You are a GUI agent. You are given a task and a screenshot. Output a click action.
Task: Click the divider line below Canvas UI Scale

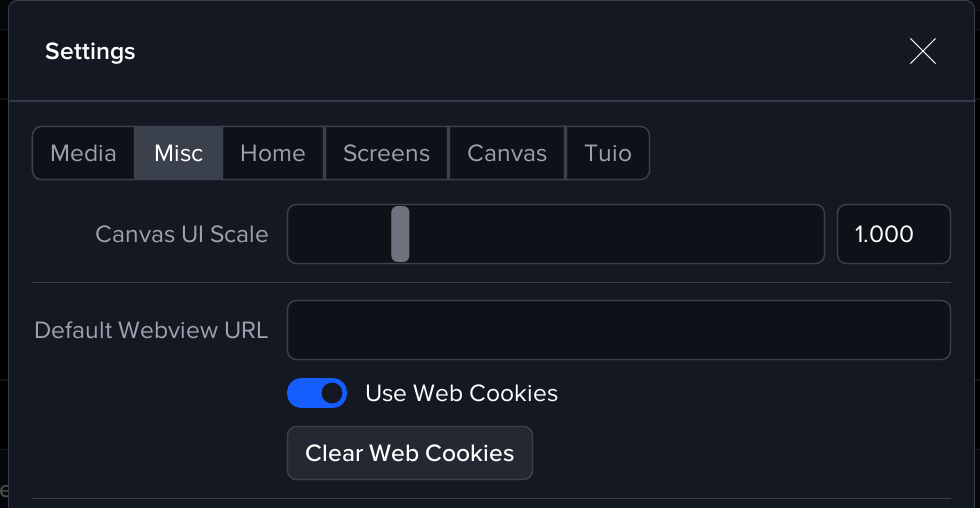tap(490, 282)
